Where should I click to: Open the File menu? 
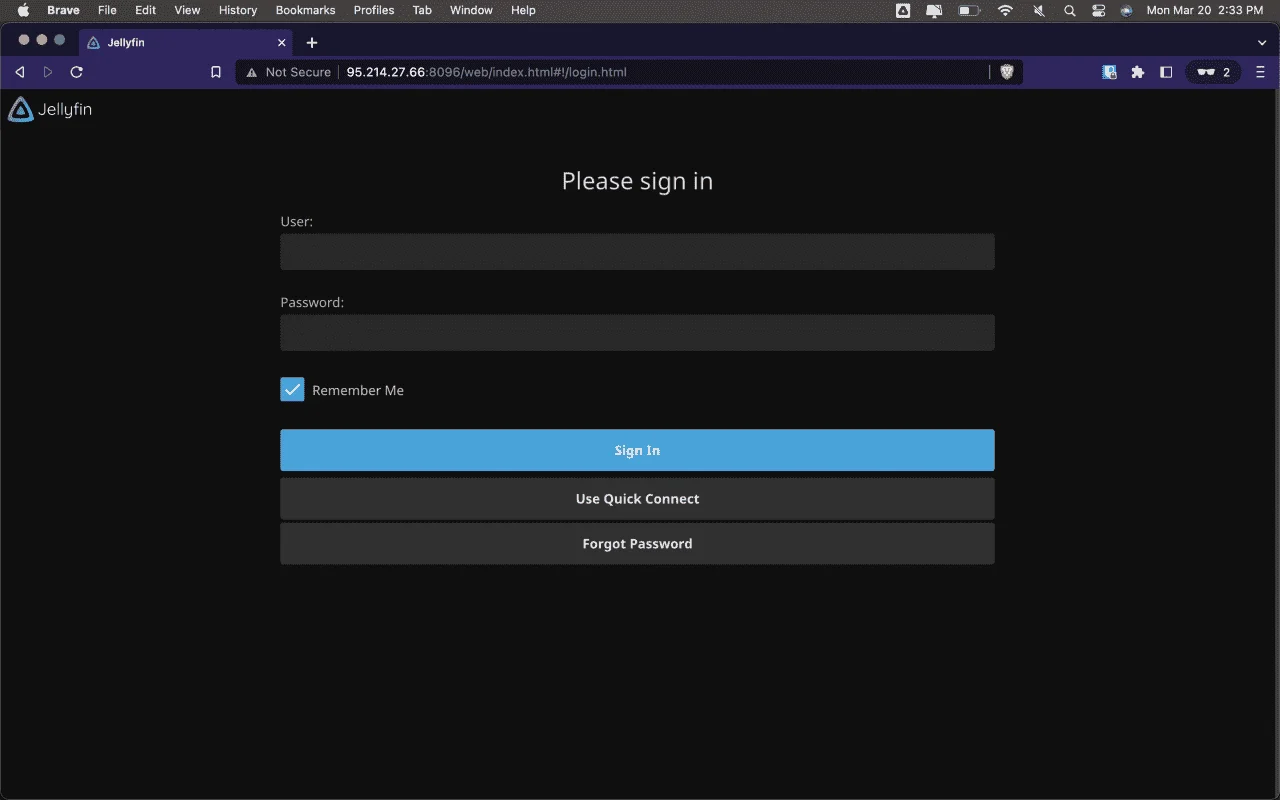click(107, 10)
